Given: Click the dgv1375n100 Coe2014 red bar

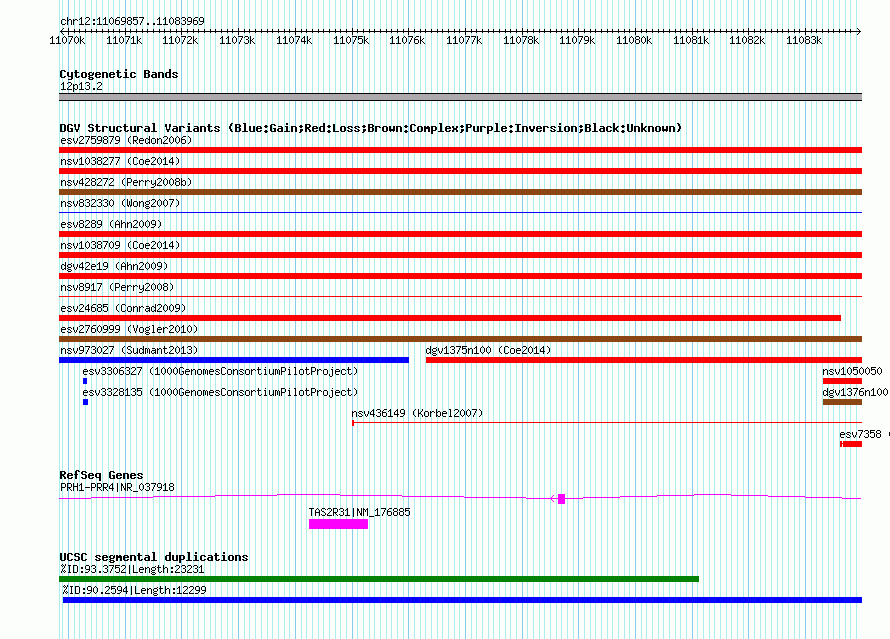Looking at the screenshot, I should (643, 360).
